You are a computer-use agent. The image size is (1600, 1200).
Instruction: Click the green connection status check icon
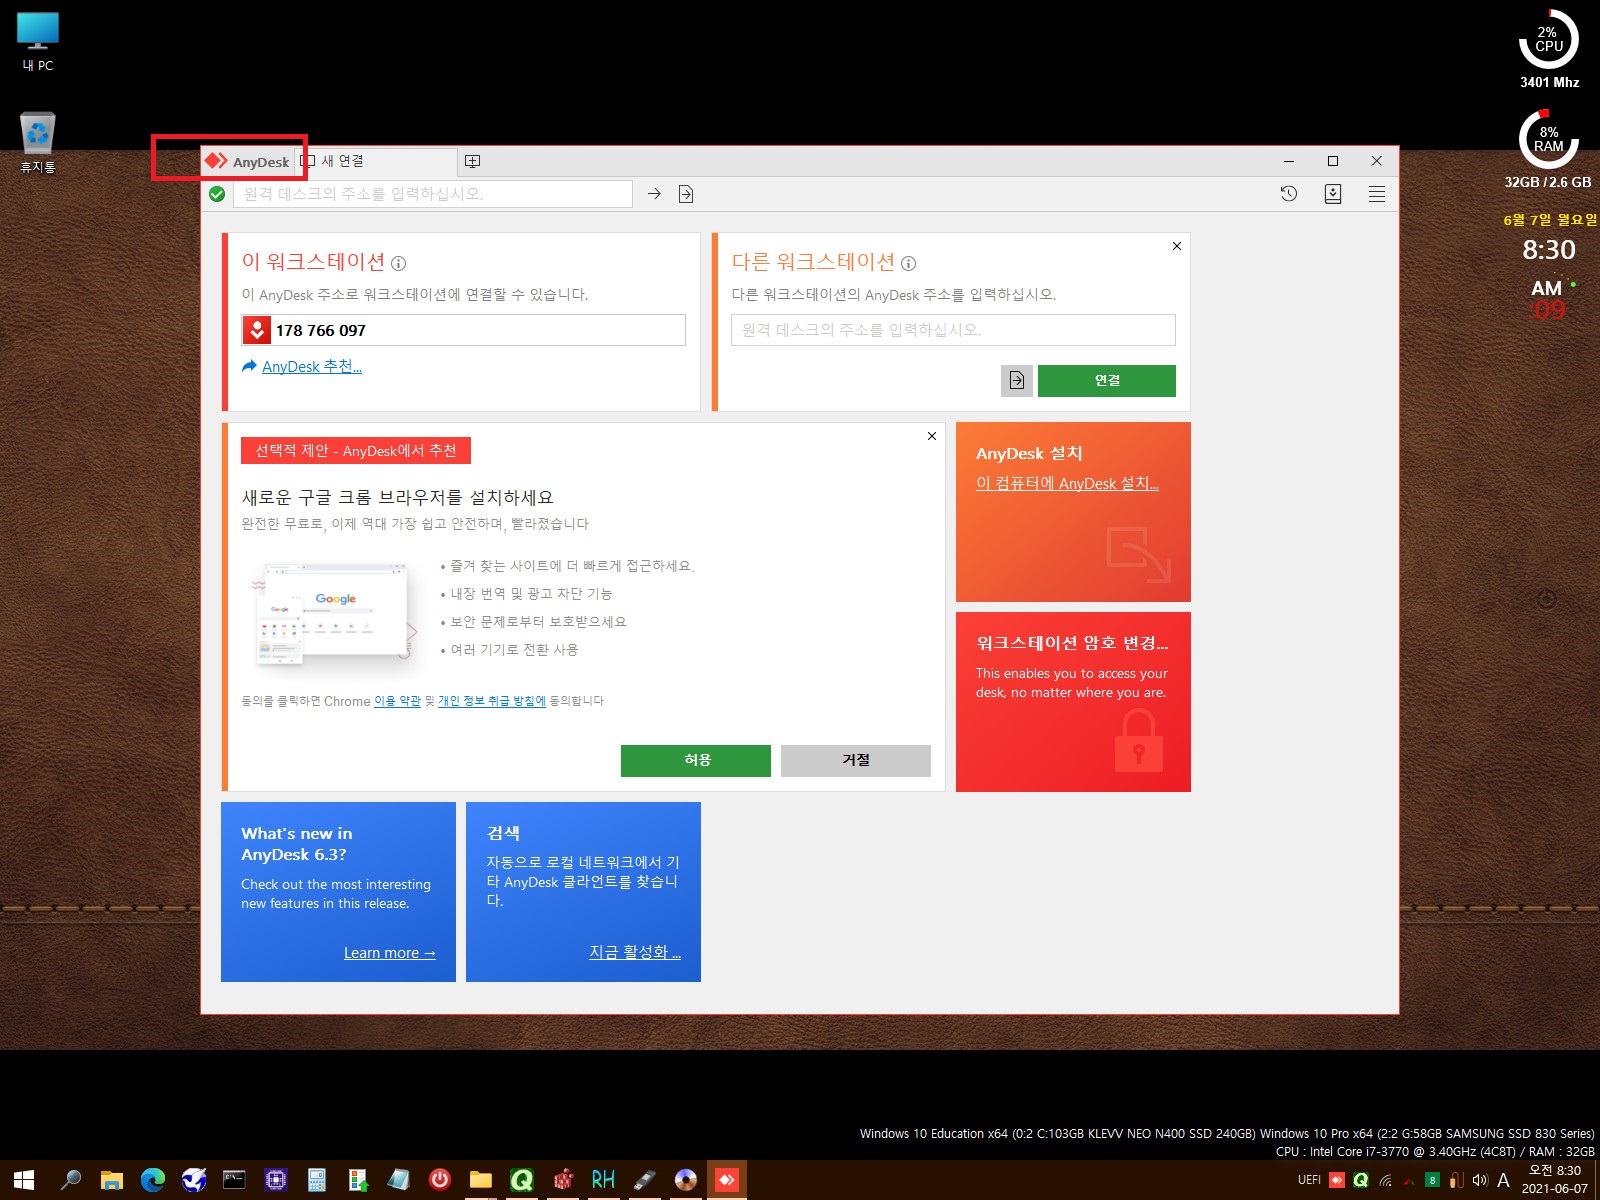(x=217, y=194)
